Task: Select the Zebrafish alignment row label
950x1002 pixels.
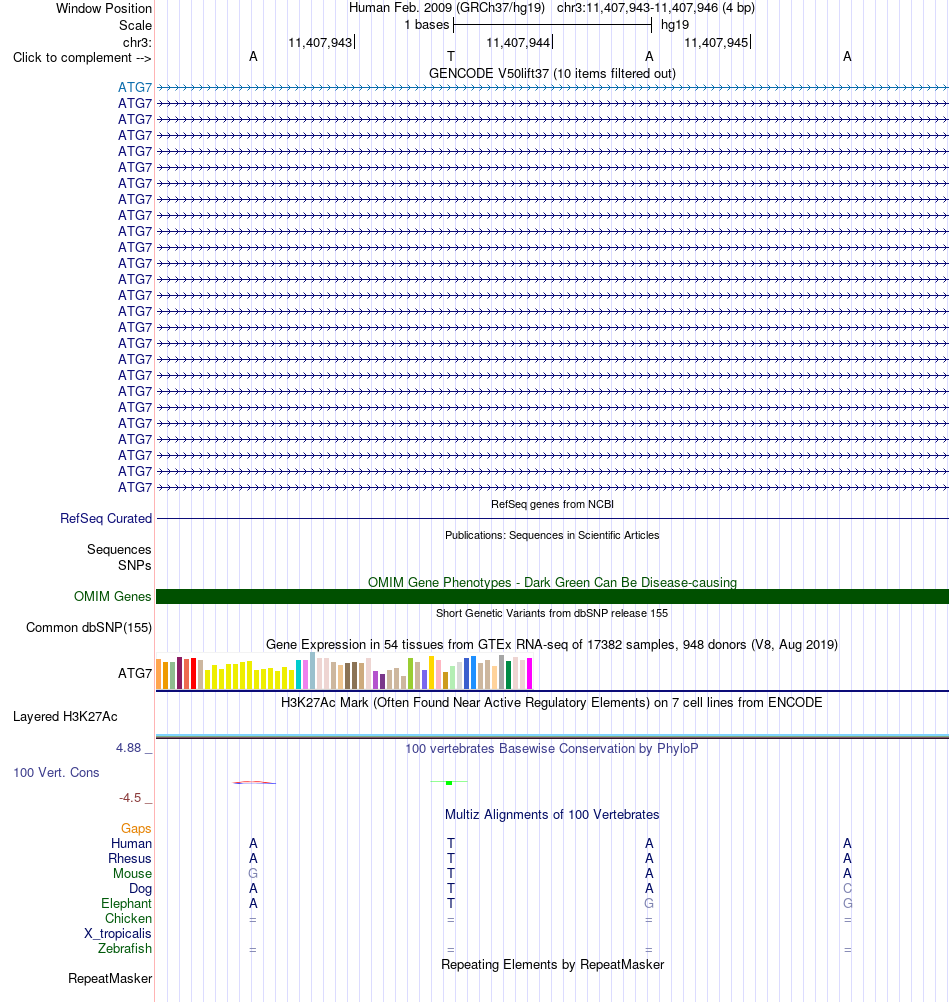Action: (x=125, y=948)
